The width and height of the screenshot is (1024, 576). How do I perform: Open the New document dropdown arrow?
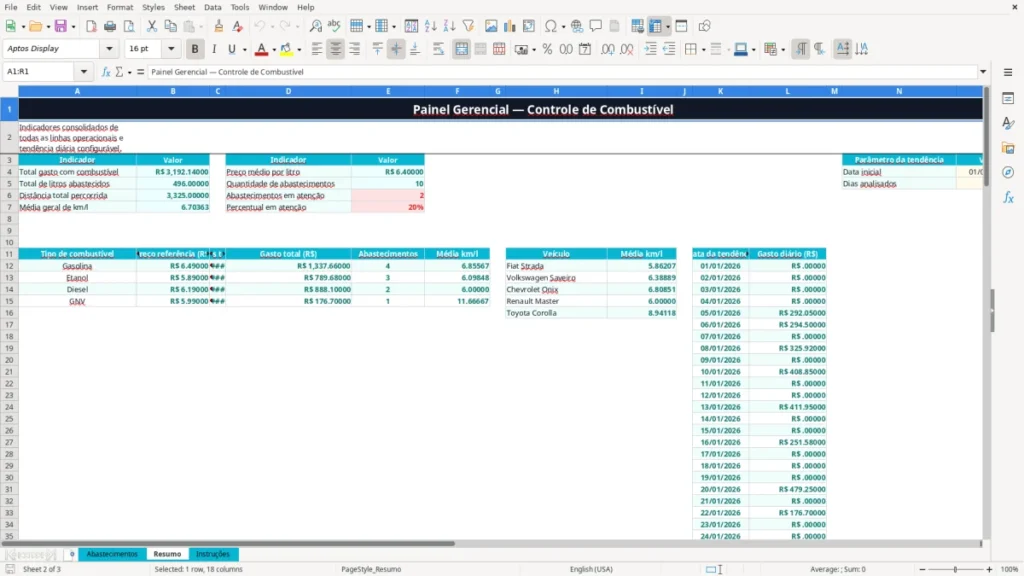23,27
